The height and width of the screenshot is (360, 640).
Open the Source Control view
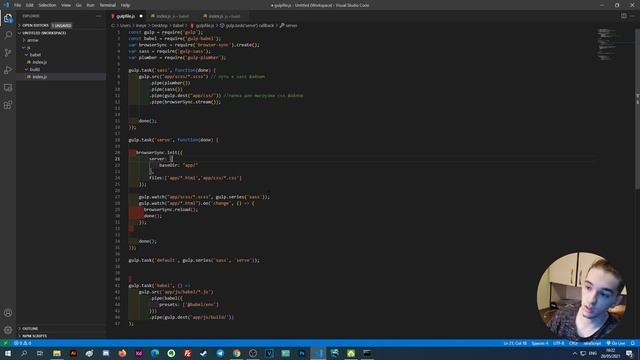8,53
